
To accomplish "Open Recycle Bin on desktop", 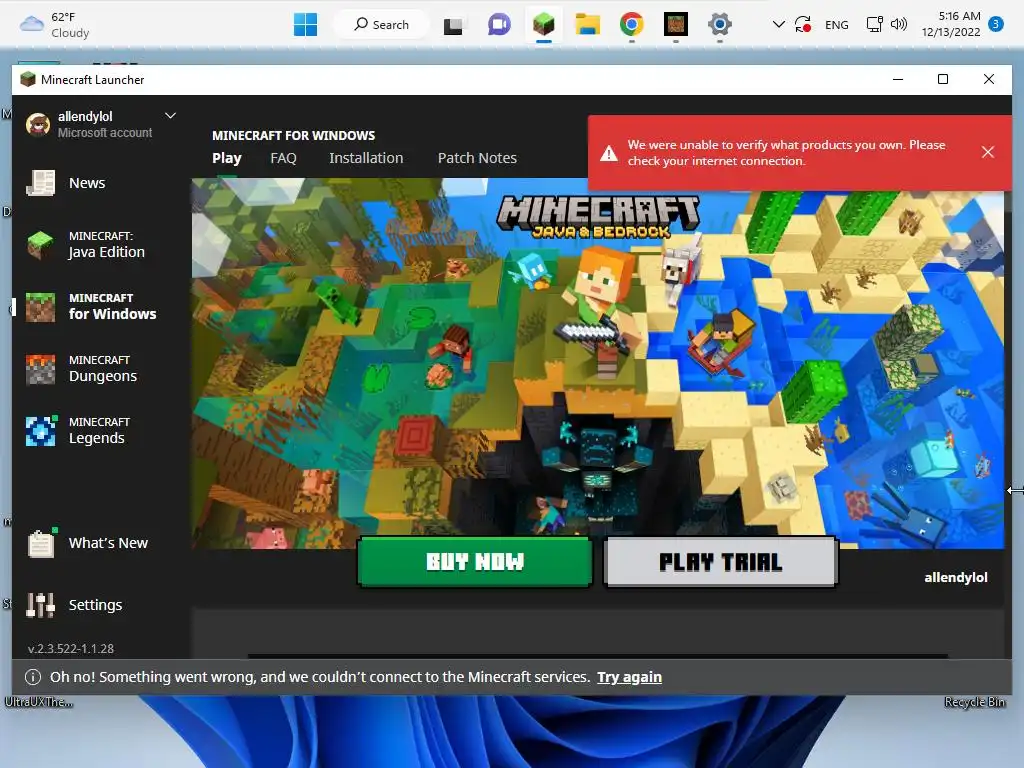I will coord(975,702).
